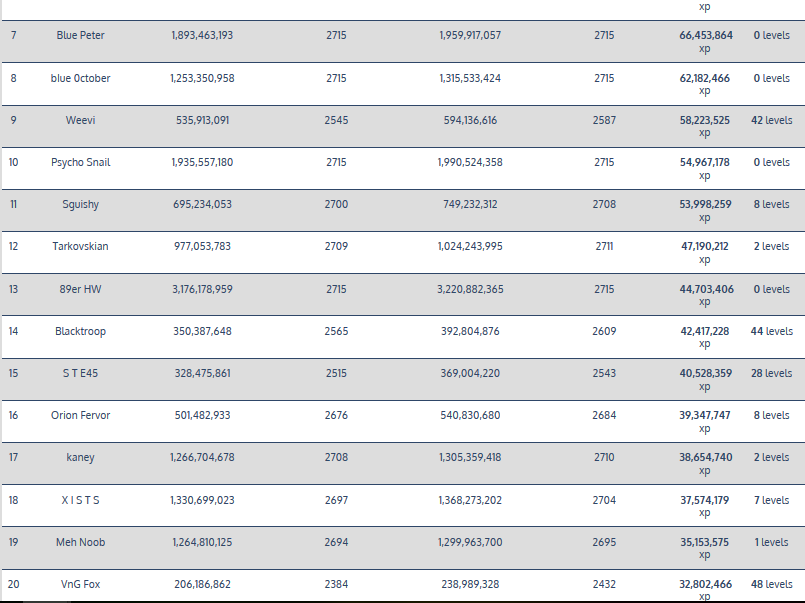The height and width of the screenshot is (603, 805).
Task: View Tarkovskian's player page
Action: [80, 246]
